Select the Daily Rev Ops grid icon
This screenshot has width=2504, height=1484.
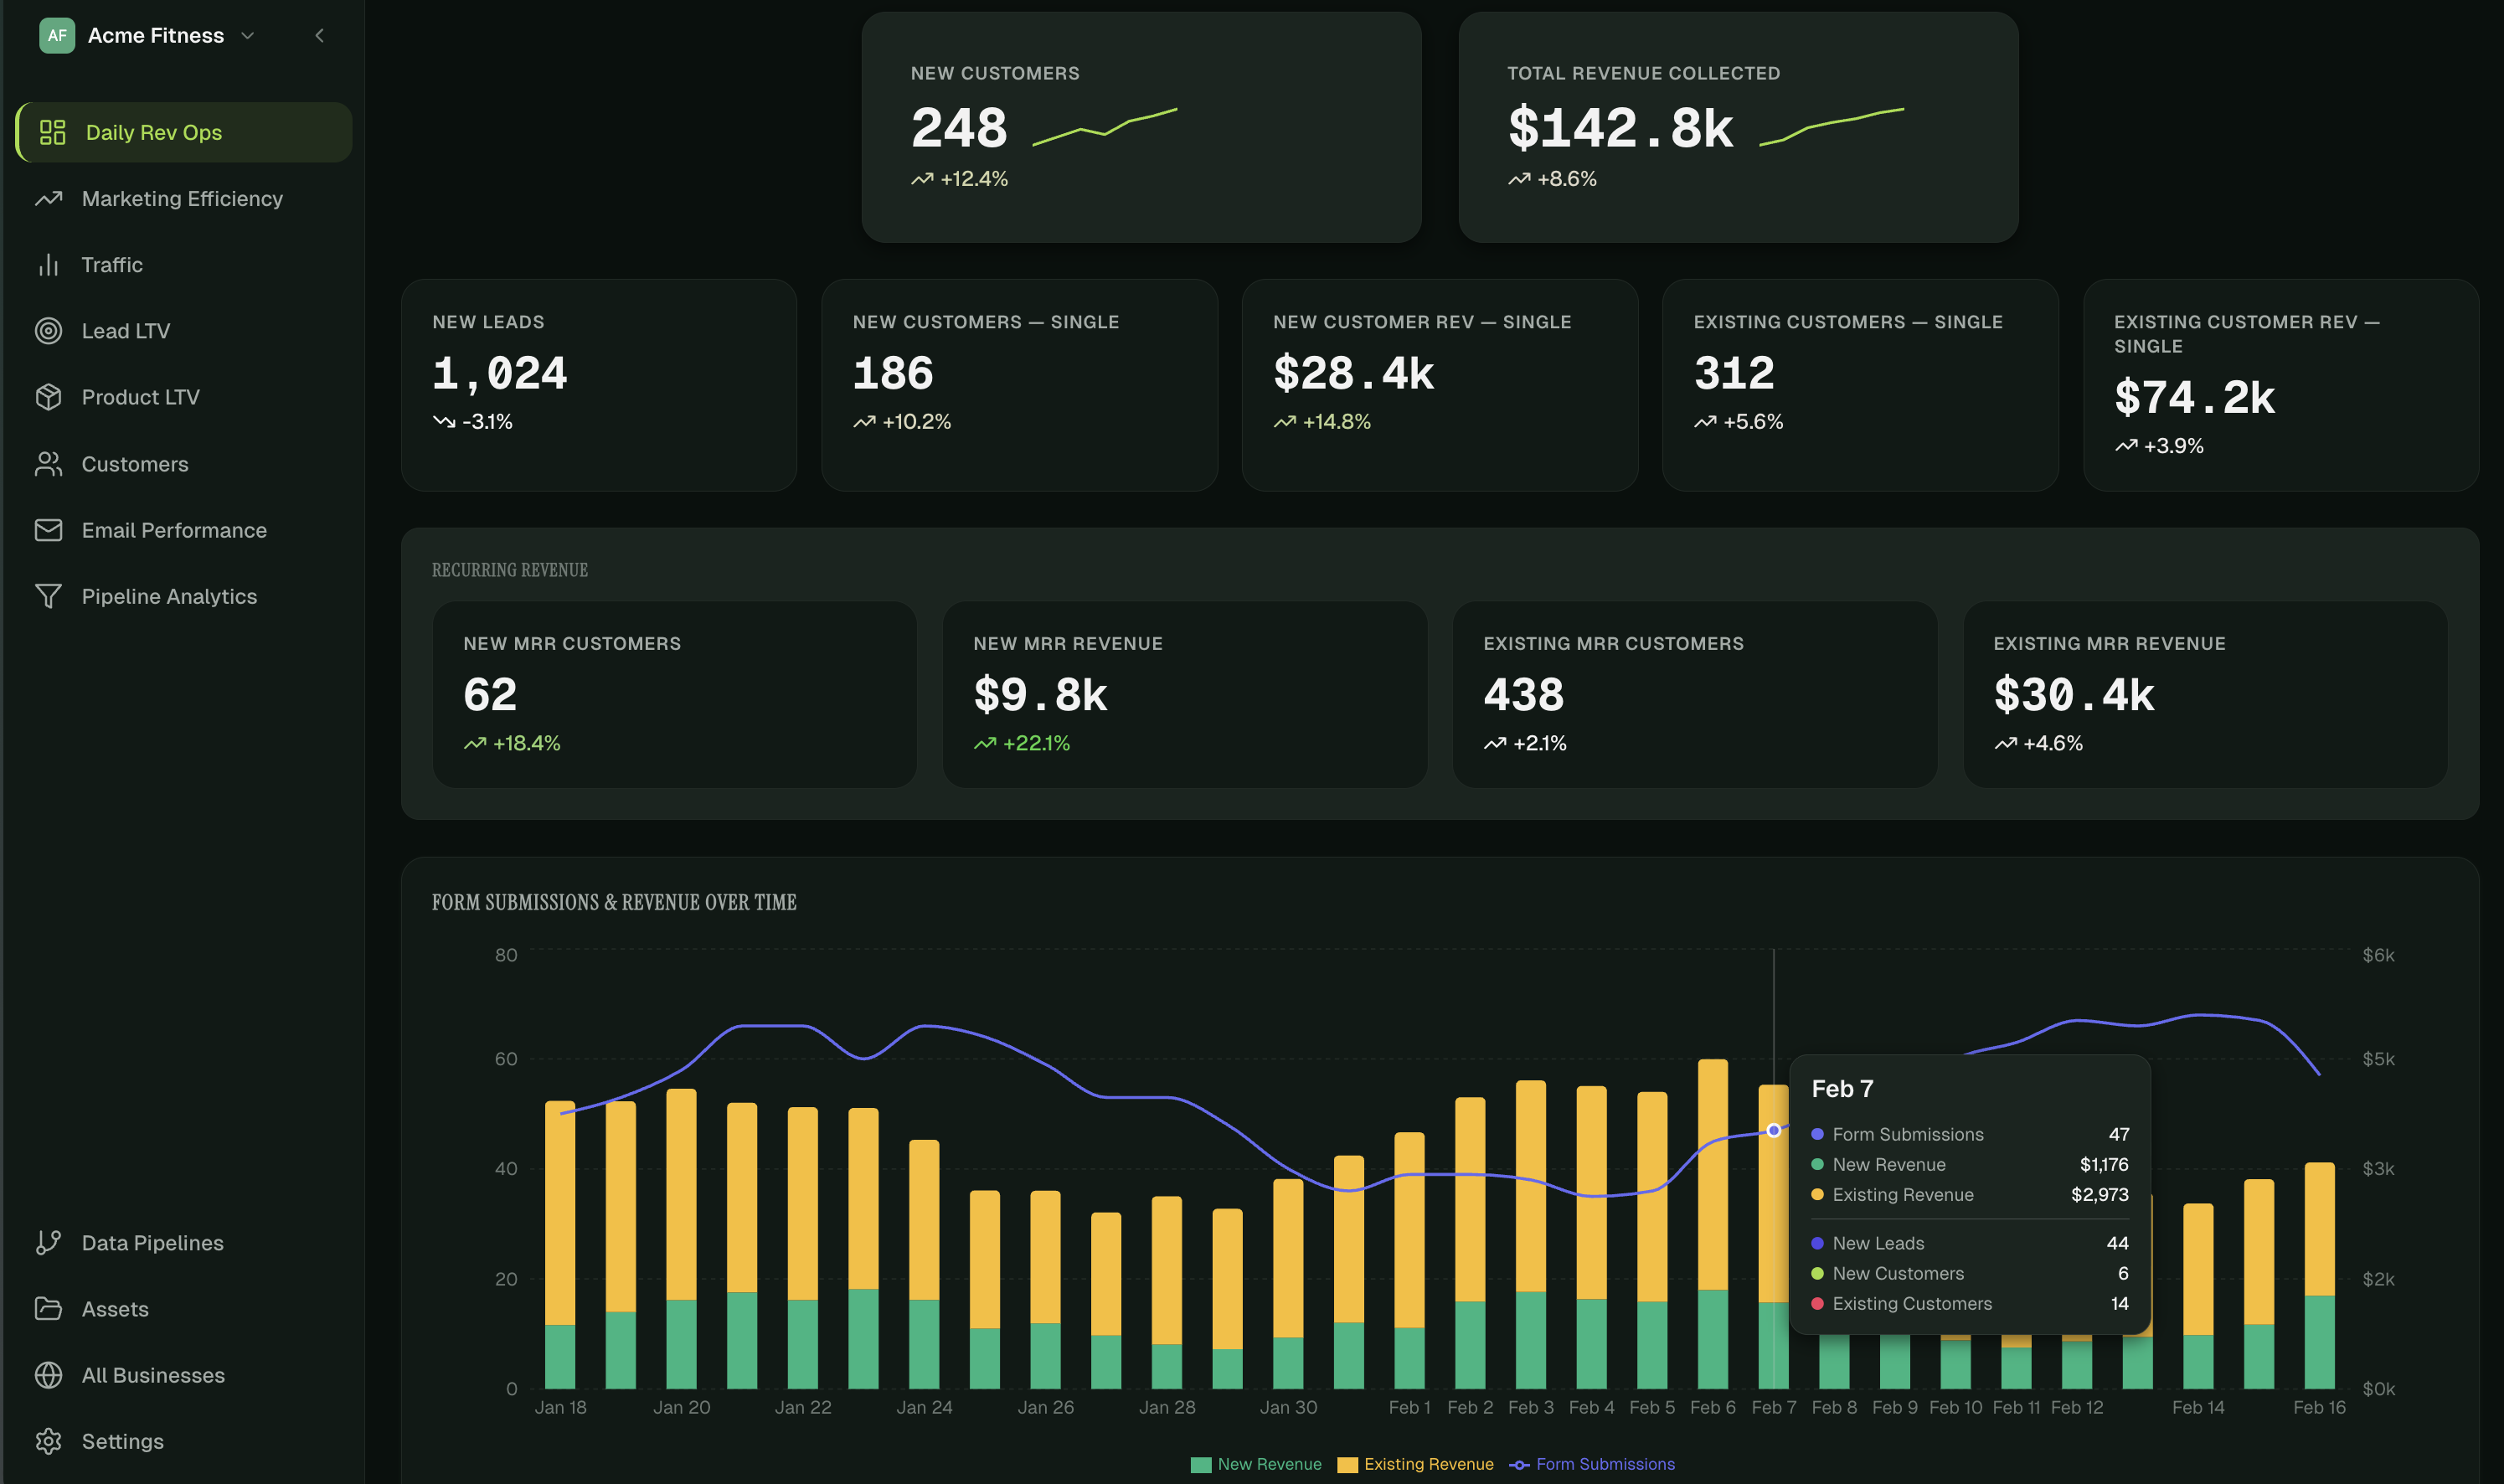click(x=51, y=131)
